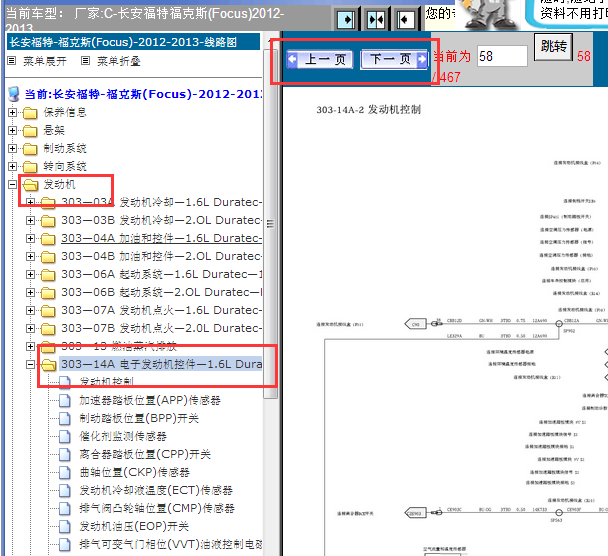Collapse 303—14A 电子发动机控件 node

pyautogui.click(x=30, y=364)
